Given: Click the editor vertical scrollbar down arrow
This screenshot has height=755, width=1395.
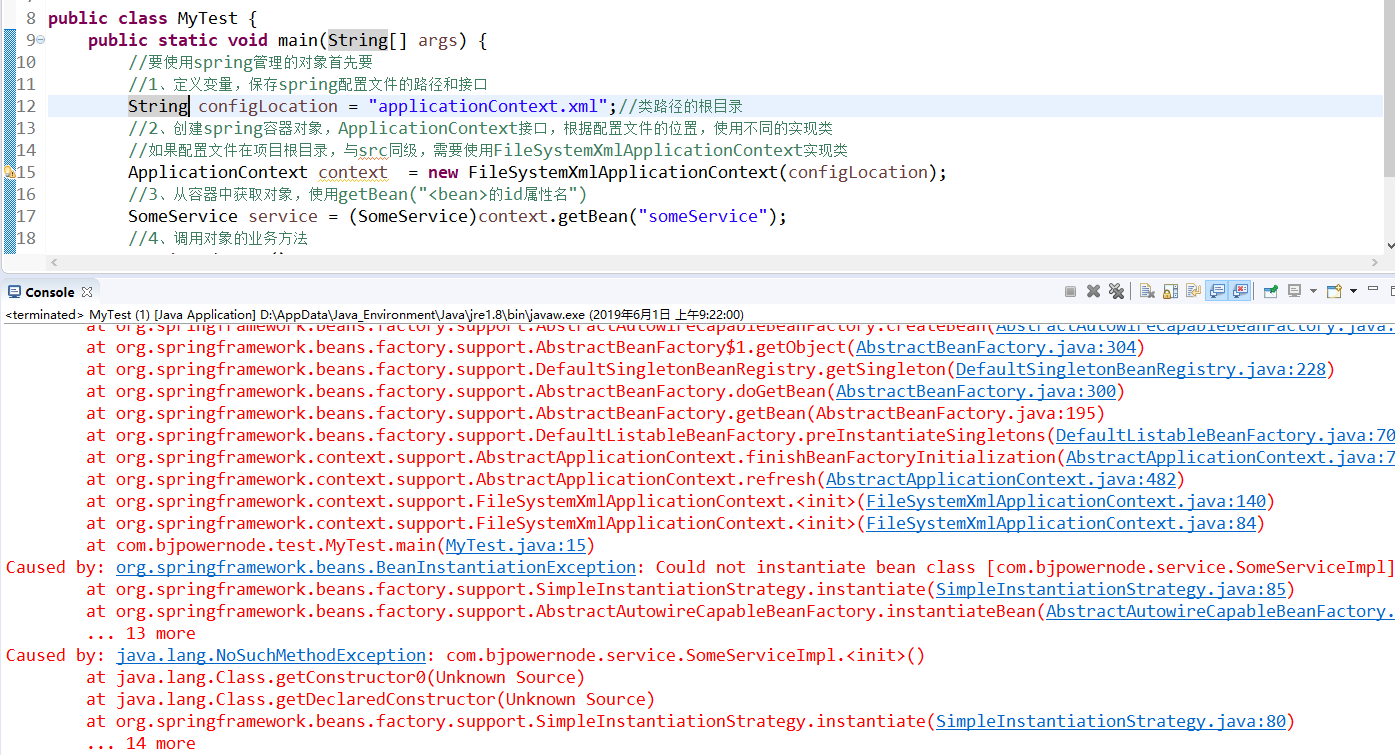Looking at the screenshot, I should pyautogui.click(x=1389, y=245).
